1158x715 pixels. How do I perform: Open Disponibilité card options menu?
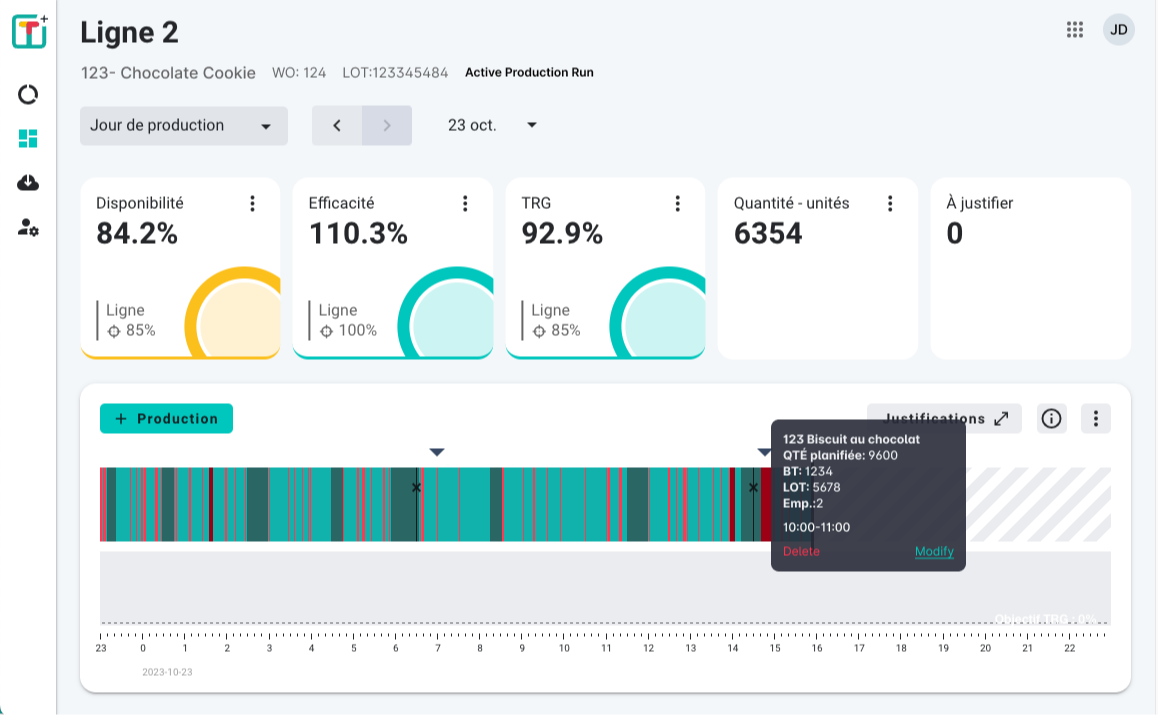252,204
